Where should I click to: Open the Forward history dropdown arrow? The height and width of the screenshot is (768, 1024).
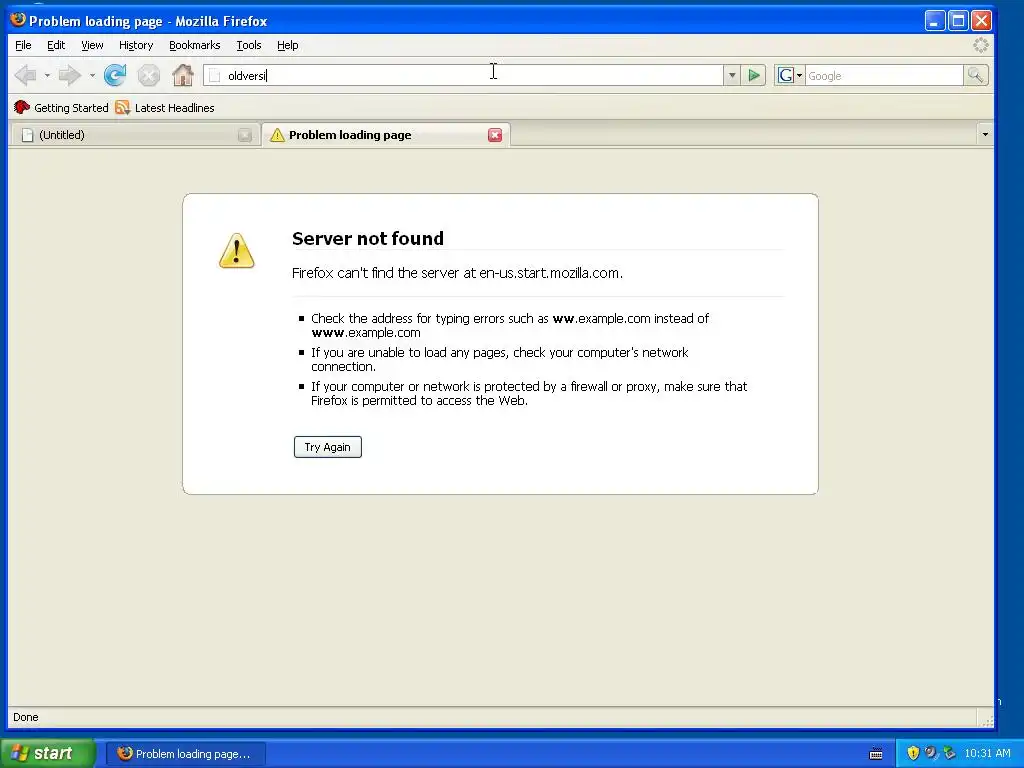[x=92, y=76]
